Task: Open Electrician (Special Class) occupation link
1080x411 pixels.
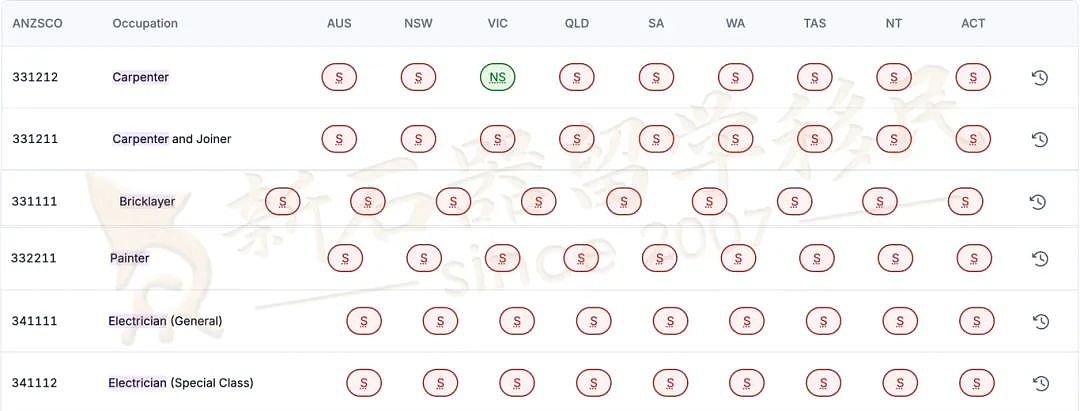Action: 180,383
